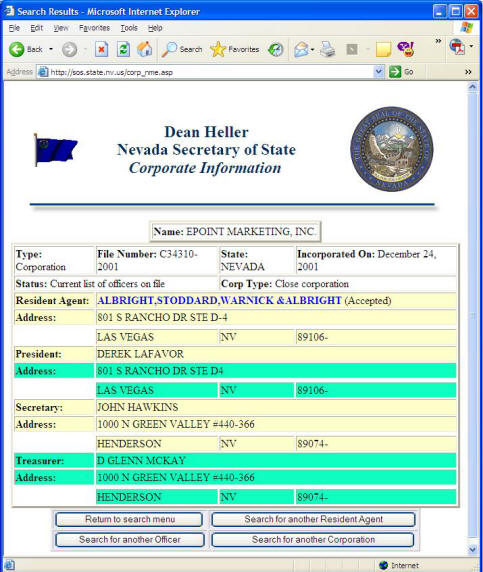The height and width of the screenshot is (572, 483).
Task: Click the Forward arrow icon
Action: pyautogui.click(x=69, y=49)
